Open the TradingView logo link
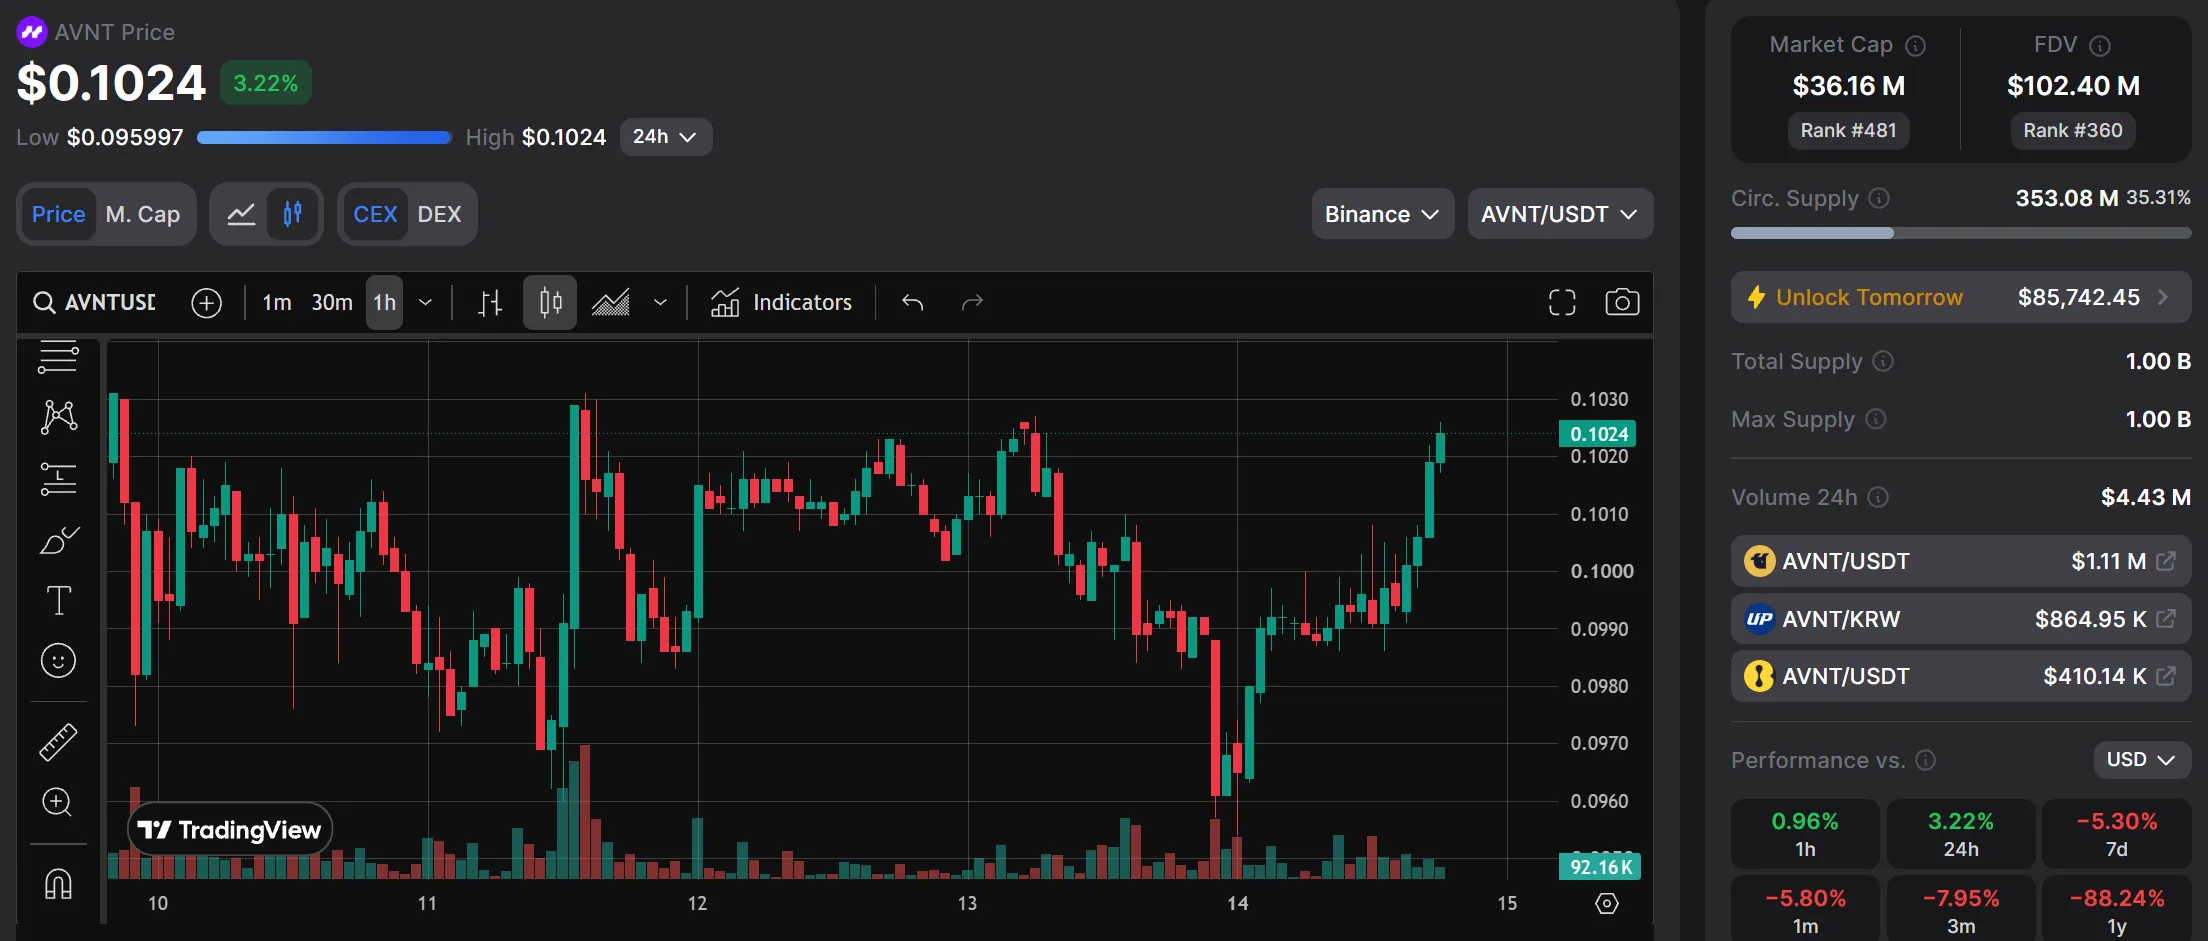This screenshot has width=2208, height=941. point(230,829)
